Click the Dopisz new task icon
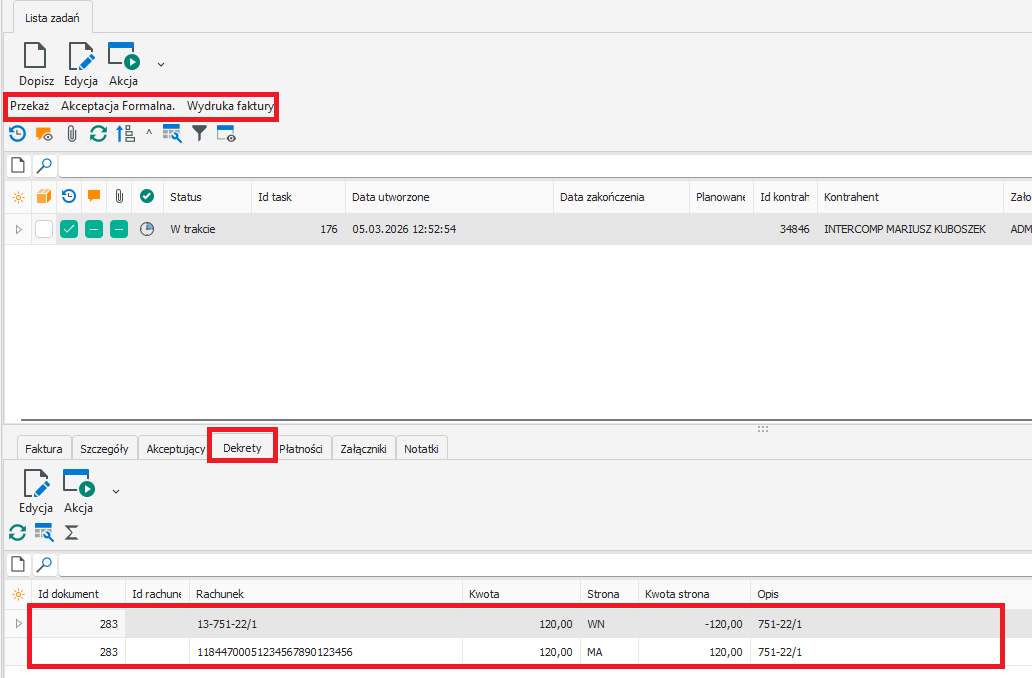1032x678 pixels. [x=36, y=64]
